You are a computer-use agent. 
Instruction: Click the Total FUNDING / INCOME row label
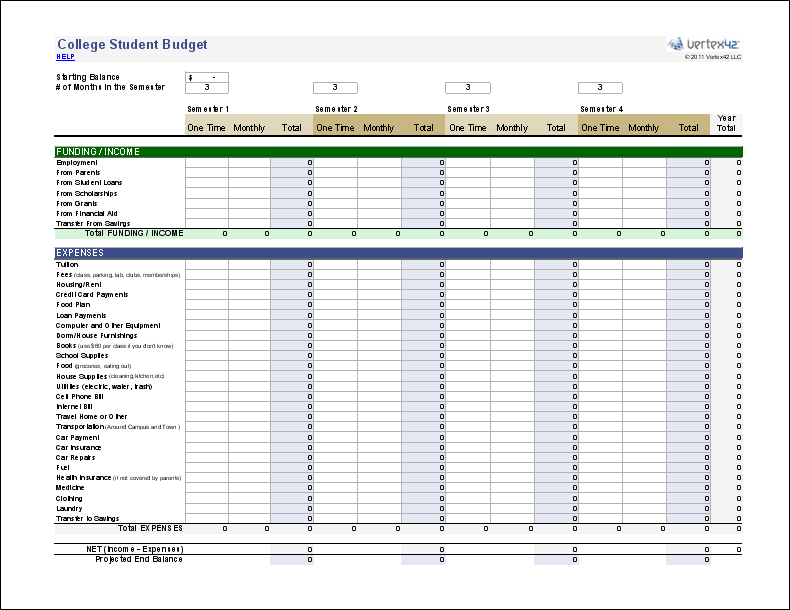pyautogui.click(x=140, y=233)
